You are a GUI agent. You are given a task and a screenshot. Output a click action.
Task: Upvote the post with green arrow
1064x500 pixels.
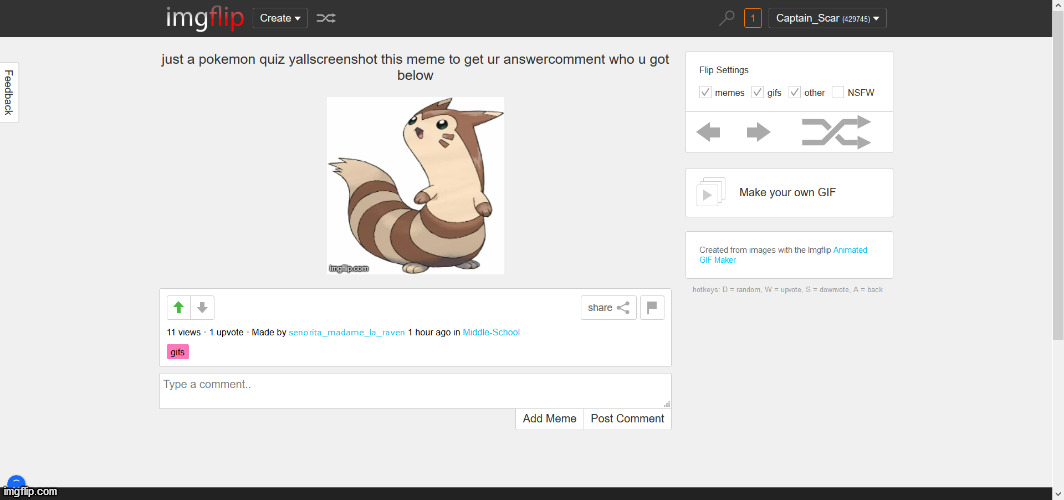point(178,307)
